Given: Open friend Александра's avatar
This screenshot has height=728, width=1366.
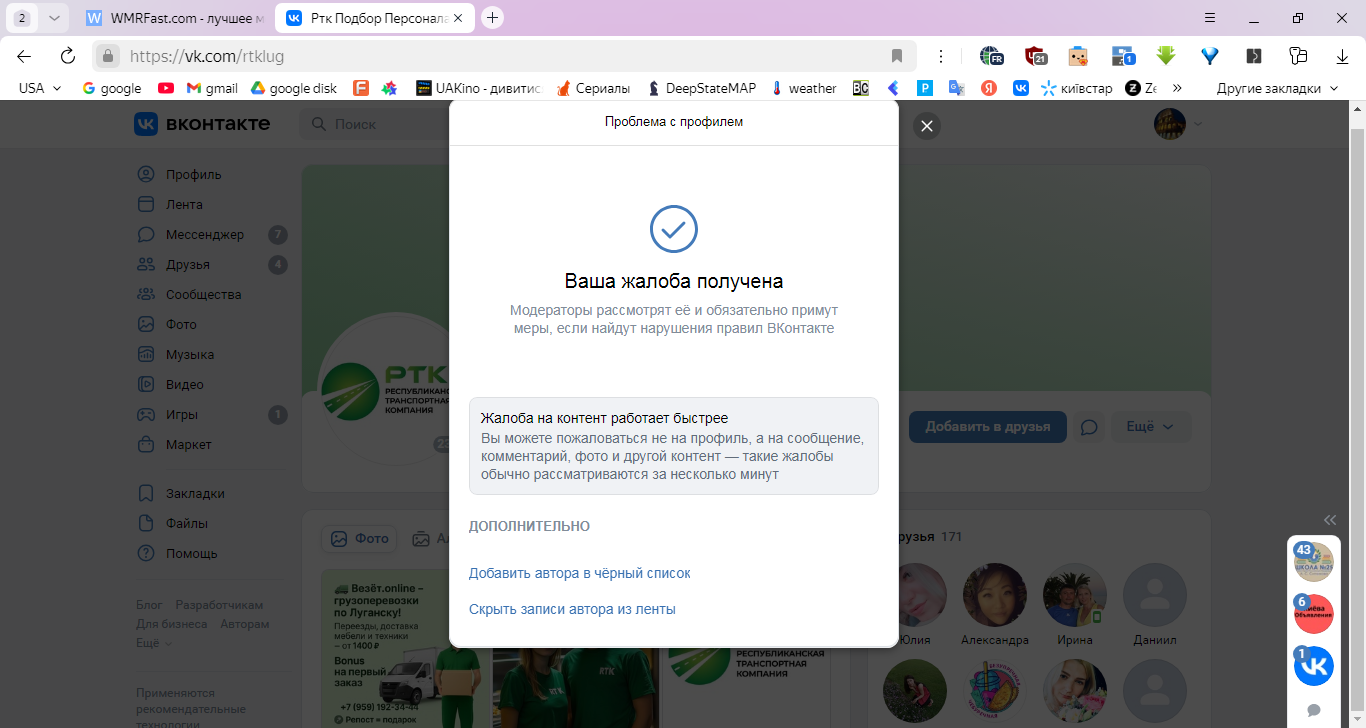Looking at the screenshot, I should pyautogui.click(x=994, y=595).
